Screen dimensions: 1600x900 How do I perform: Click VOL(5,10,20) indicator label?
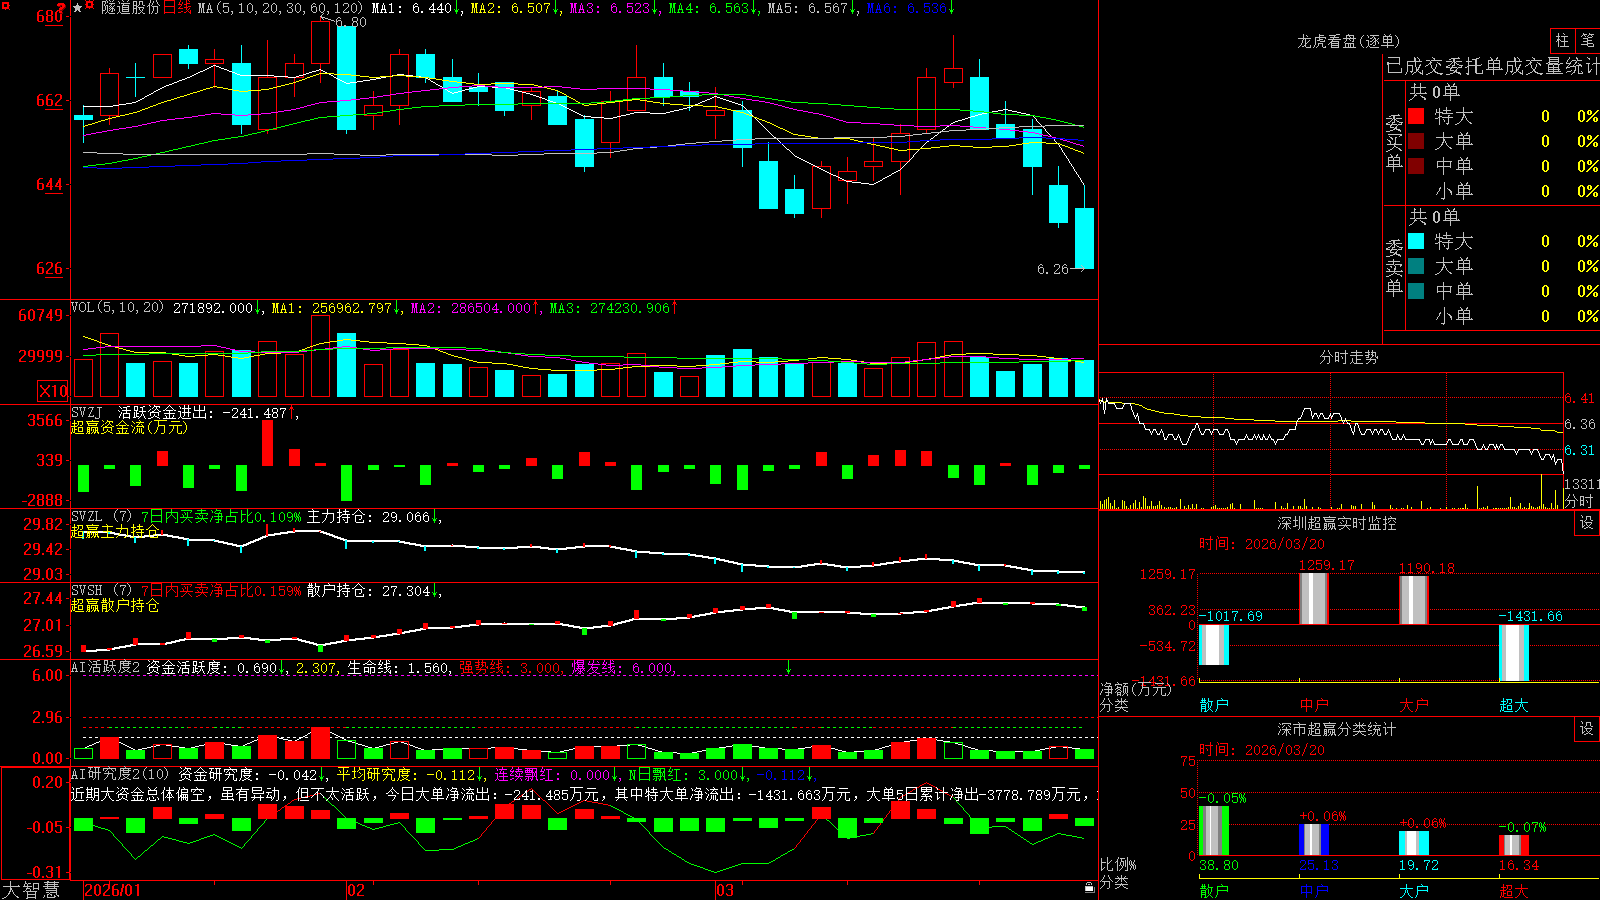click(117, 308)
